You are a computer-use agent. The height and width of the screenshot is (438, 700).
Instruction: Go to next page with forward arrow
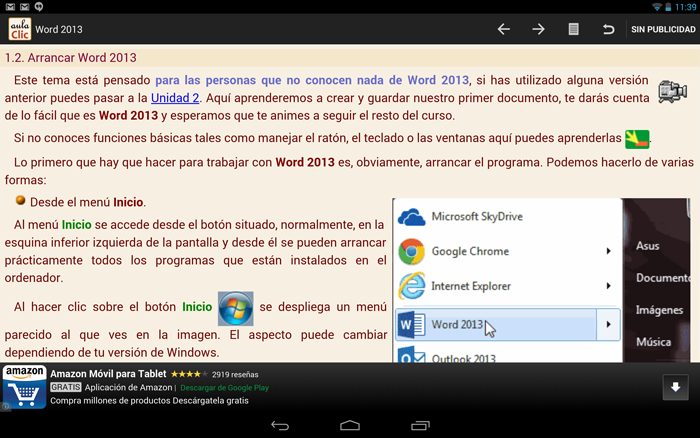538,29
